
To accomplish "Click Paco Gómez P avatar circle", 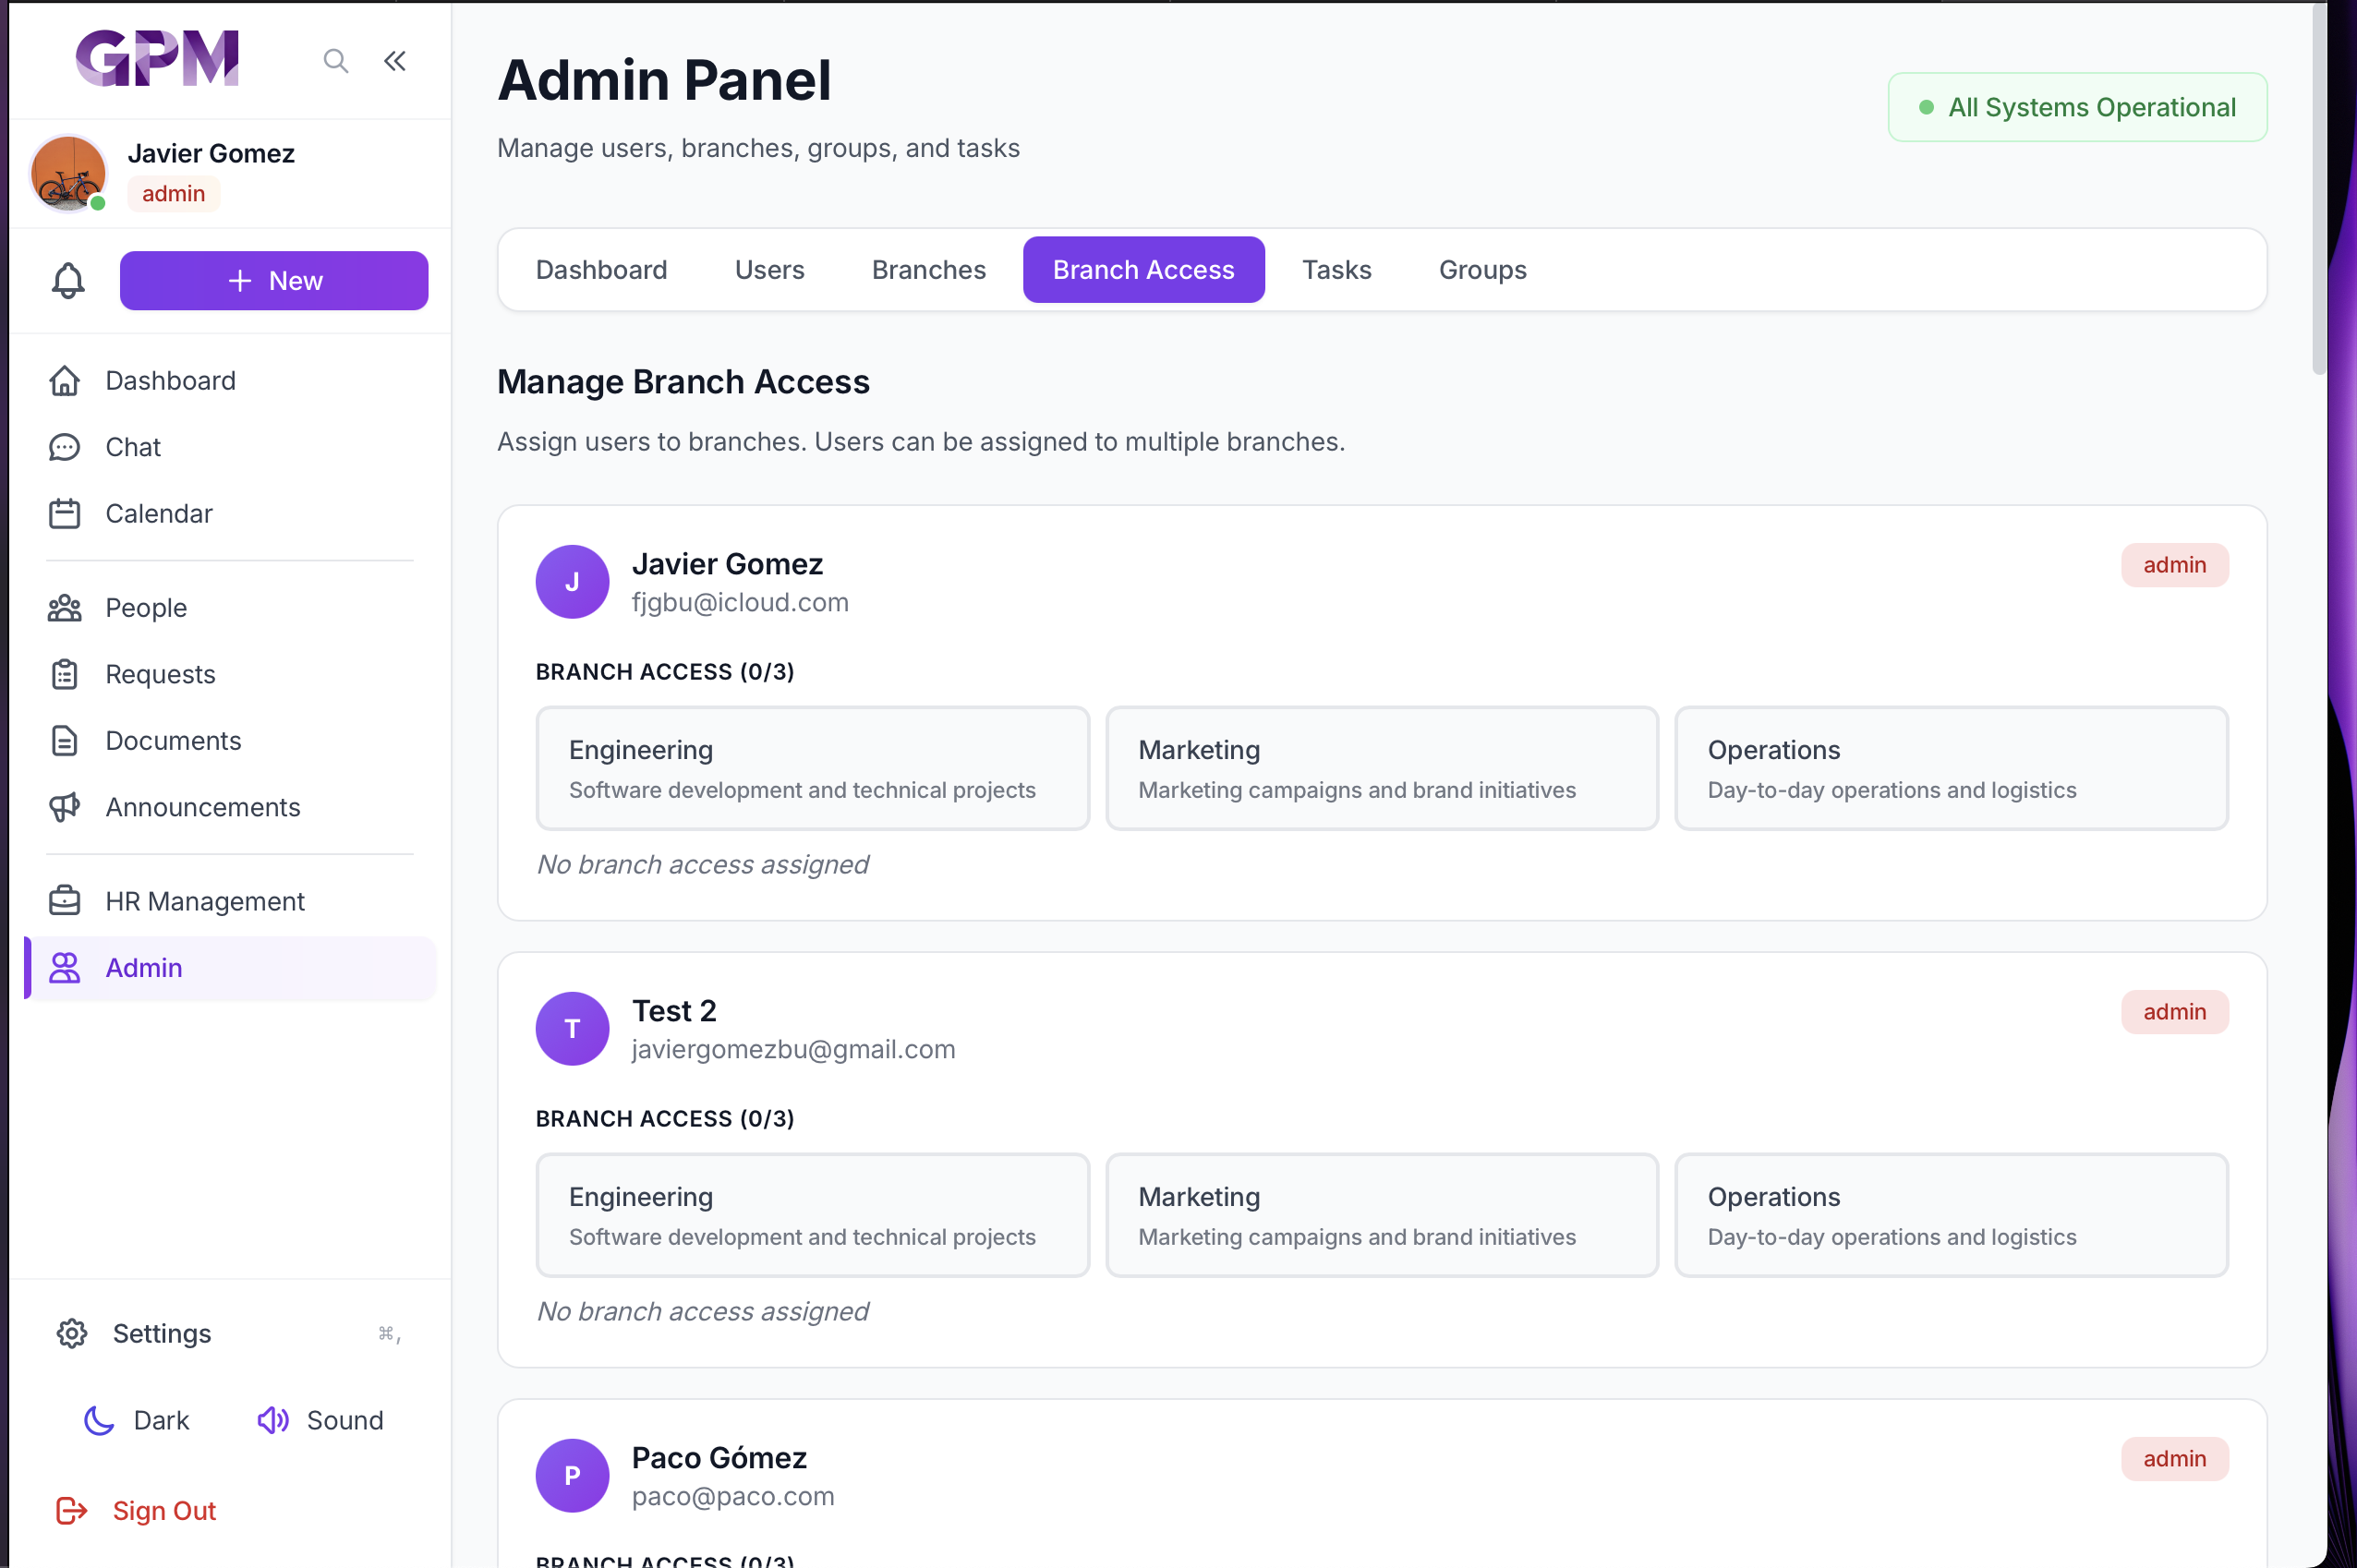I will point(572,1476).
